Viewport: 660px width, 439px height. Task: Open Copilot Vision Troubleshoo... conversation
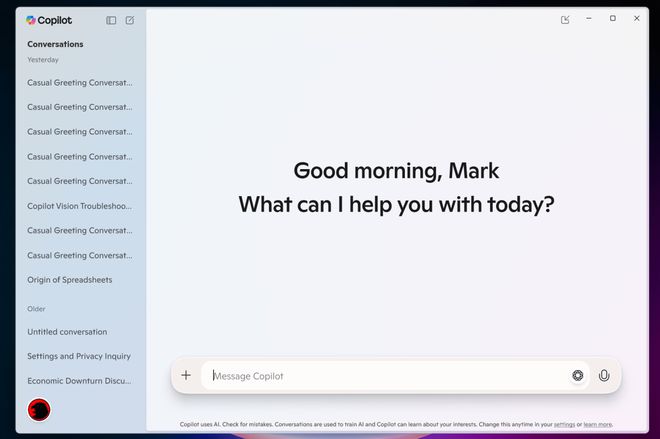(80, 206)
